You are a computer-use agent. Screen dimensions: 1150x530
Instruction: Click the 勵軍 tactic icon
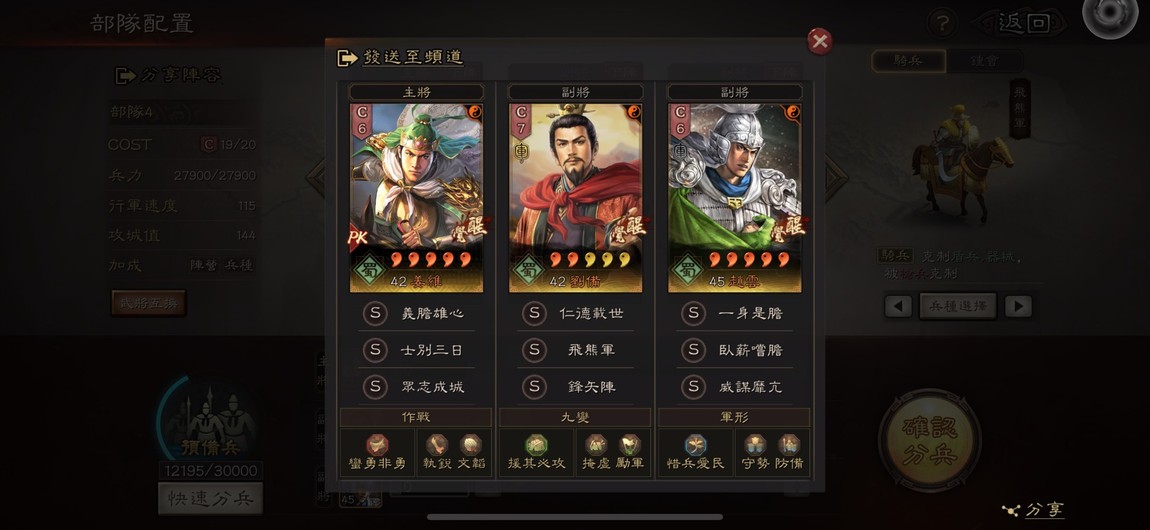(630, 445)
